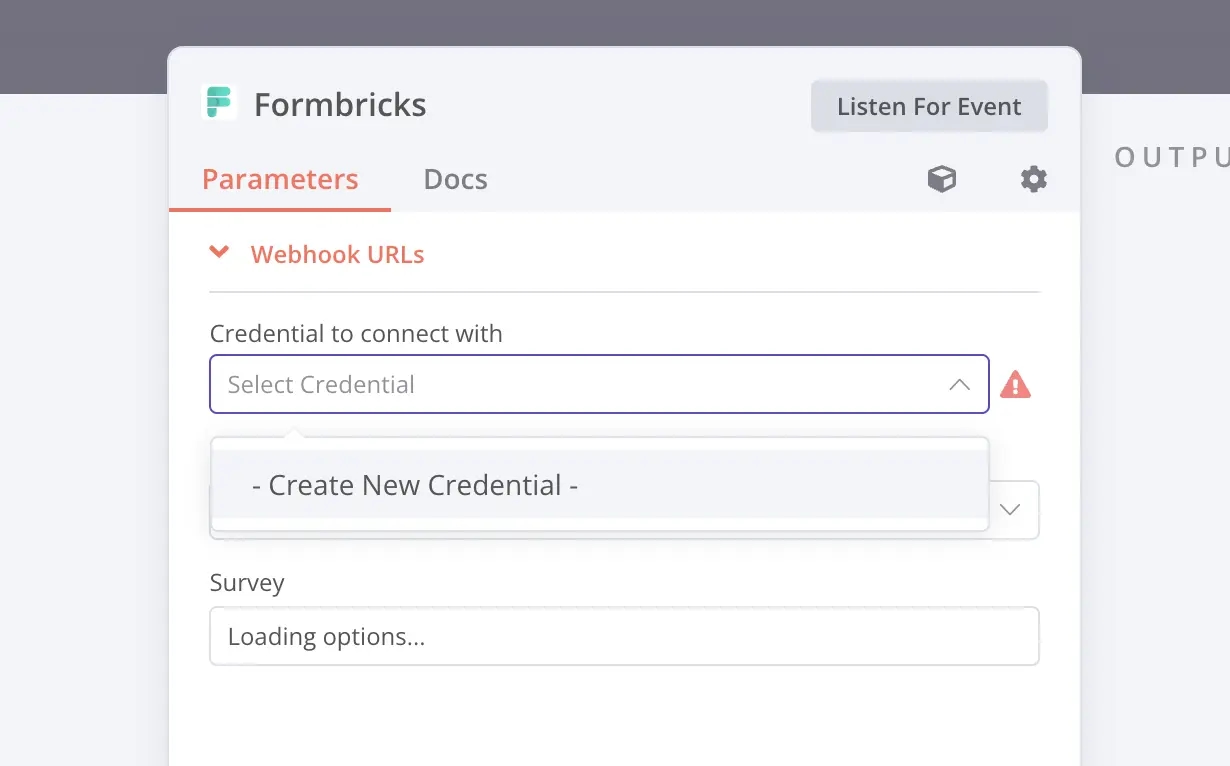Expand the dropdown partly hidden behind the credential list
This screenshot has height=766, width=1230.
[x=1011, y=510]
